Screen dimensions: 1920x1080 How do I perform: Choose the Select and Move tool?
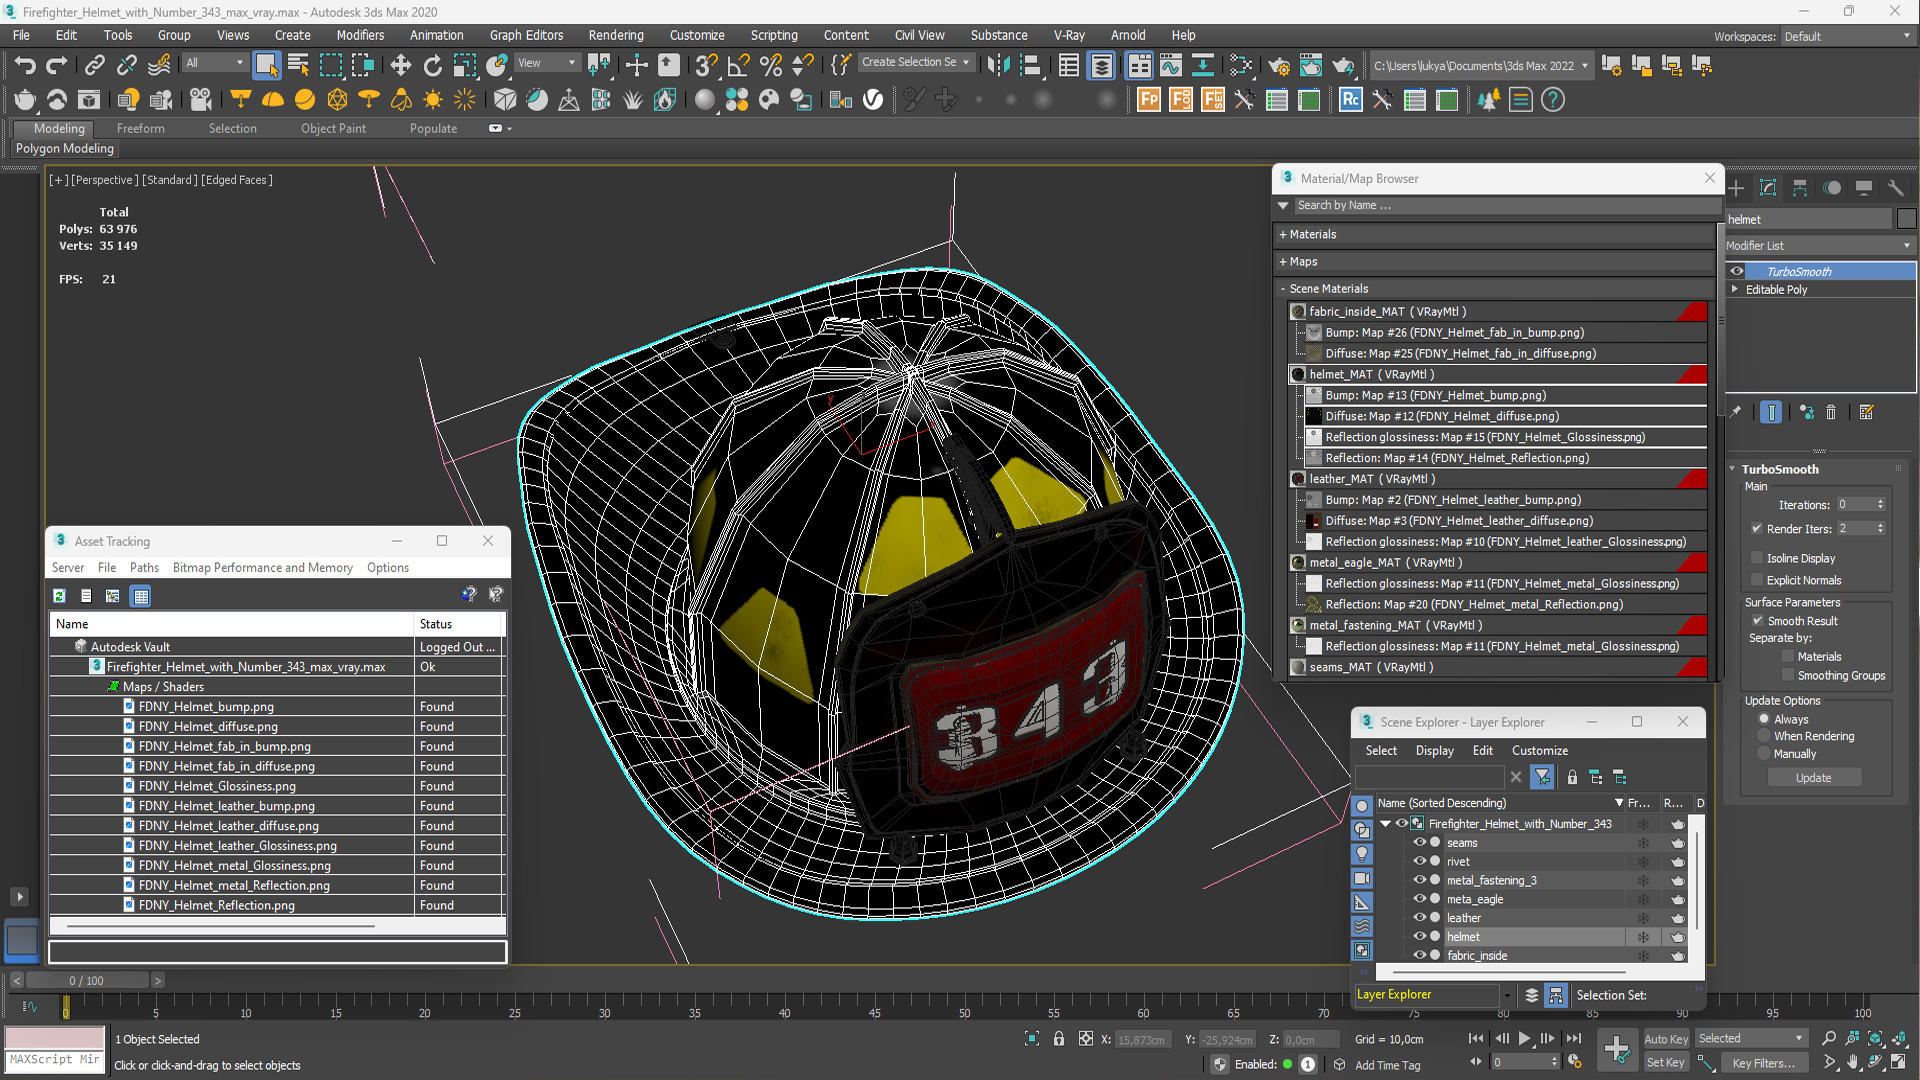[400, 66]
